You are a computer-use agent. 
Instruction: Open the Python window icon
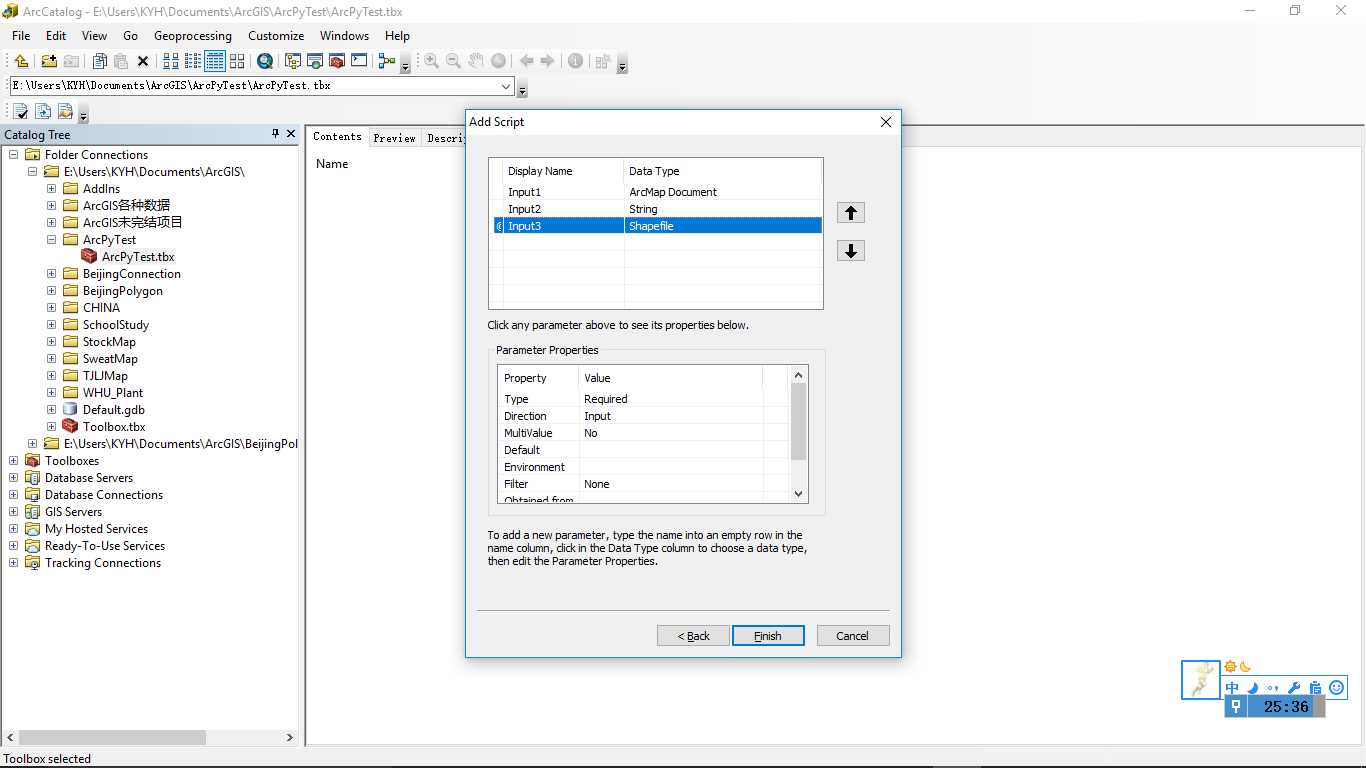(359, 61)
